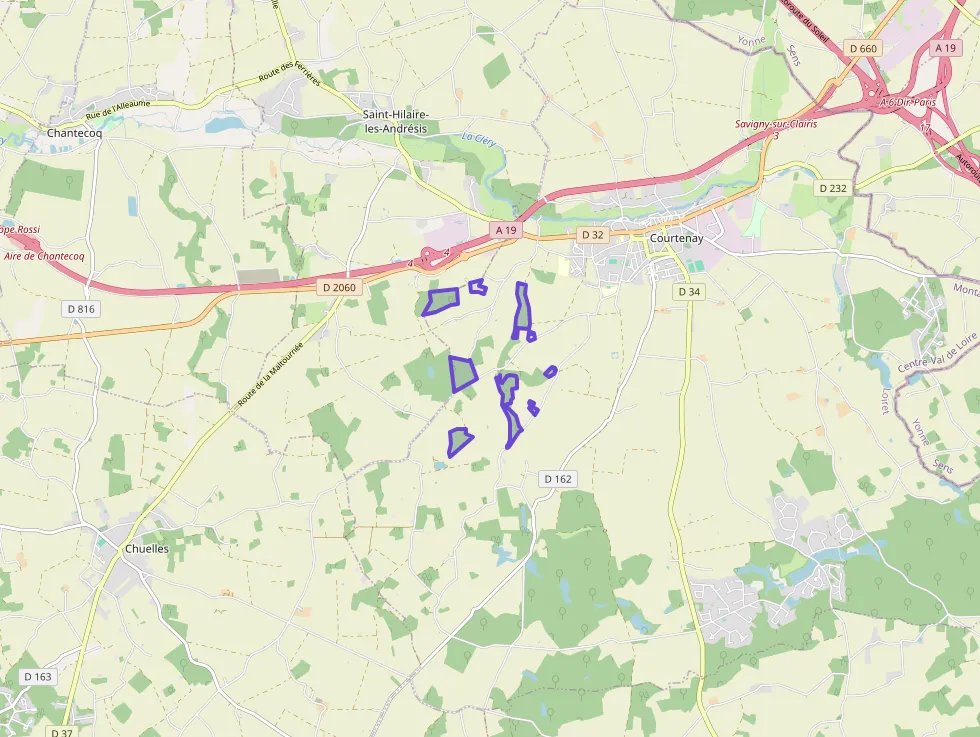Click the Route de la Maltournée road label

270,374
